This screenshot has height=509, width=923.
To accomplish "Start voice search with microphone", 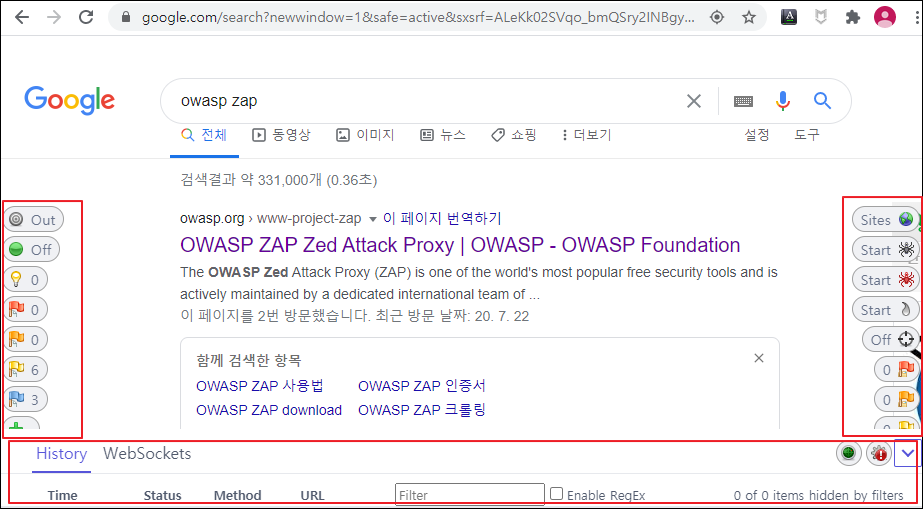I will click(782, 101).
